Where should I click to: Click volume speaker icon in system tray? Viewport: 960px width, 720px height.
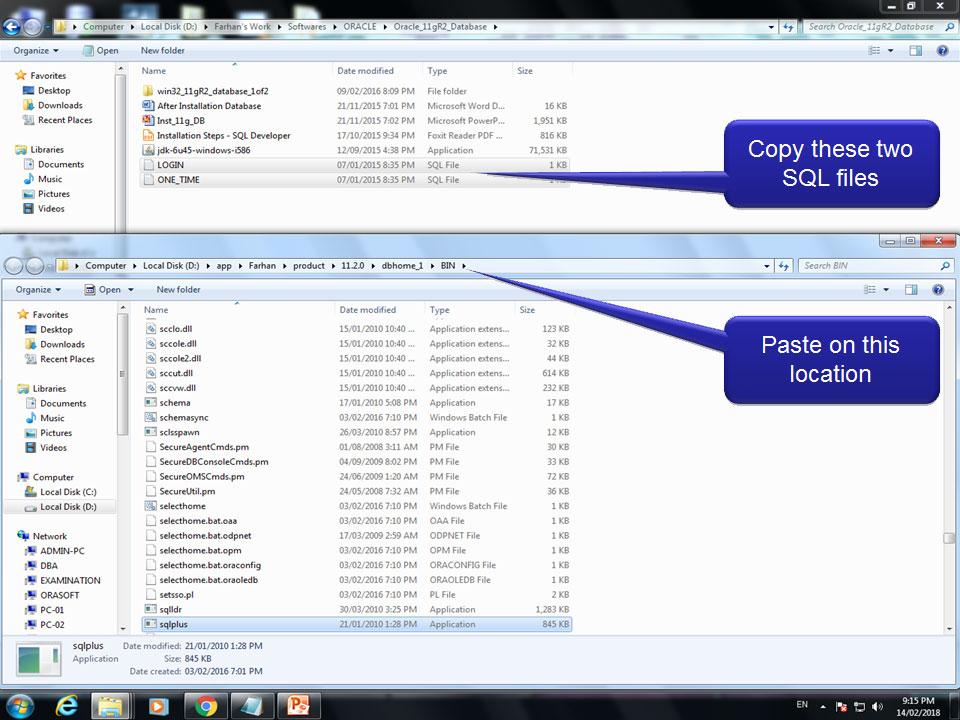pyautogui.click(x=877, y=707)
